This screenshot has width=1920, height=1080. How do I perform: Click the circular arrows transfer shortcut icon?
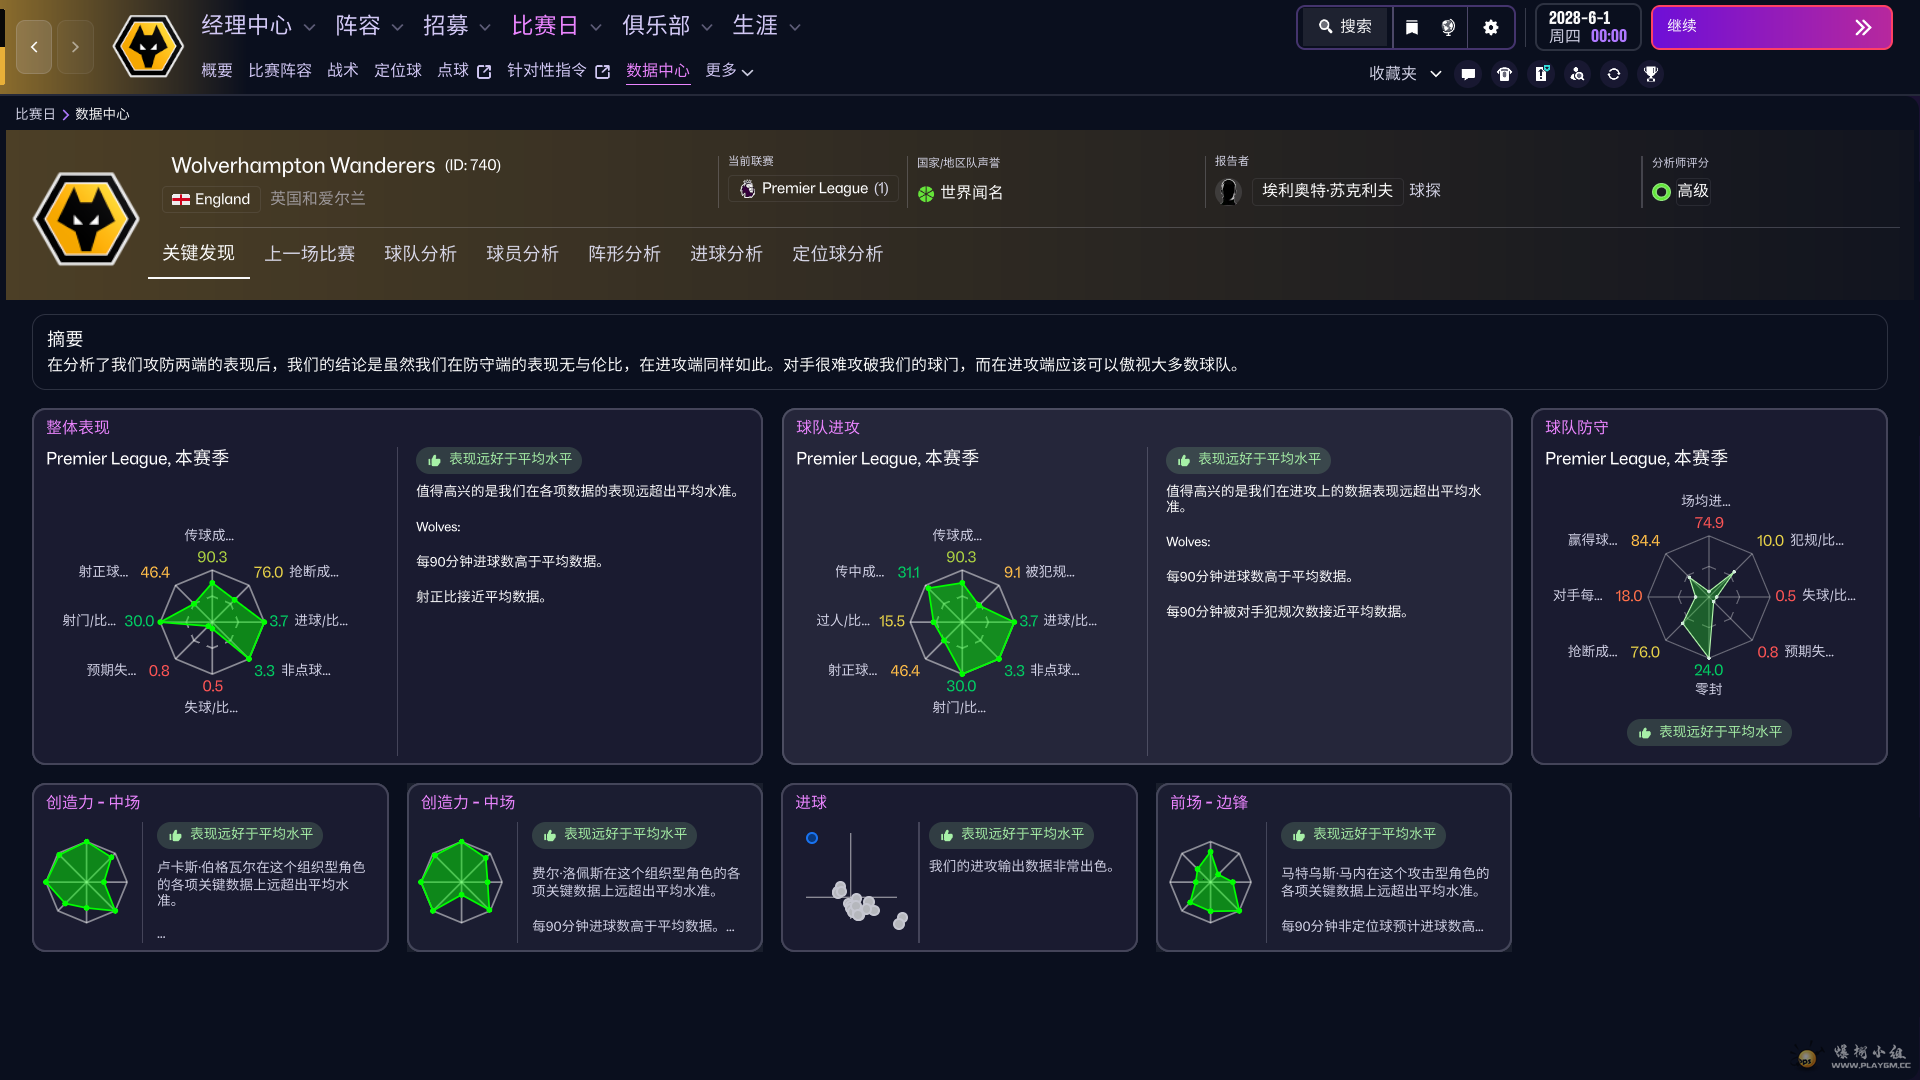pyautogui.click(x=1613, y=74)
